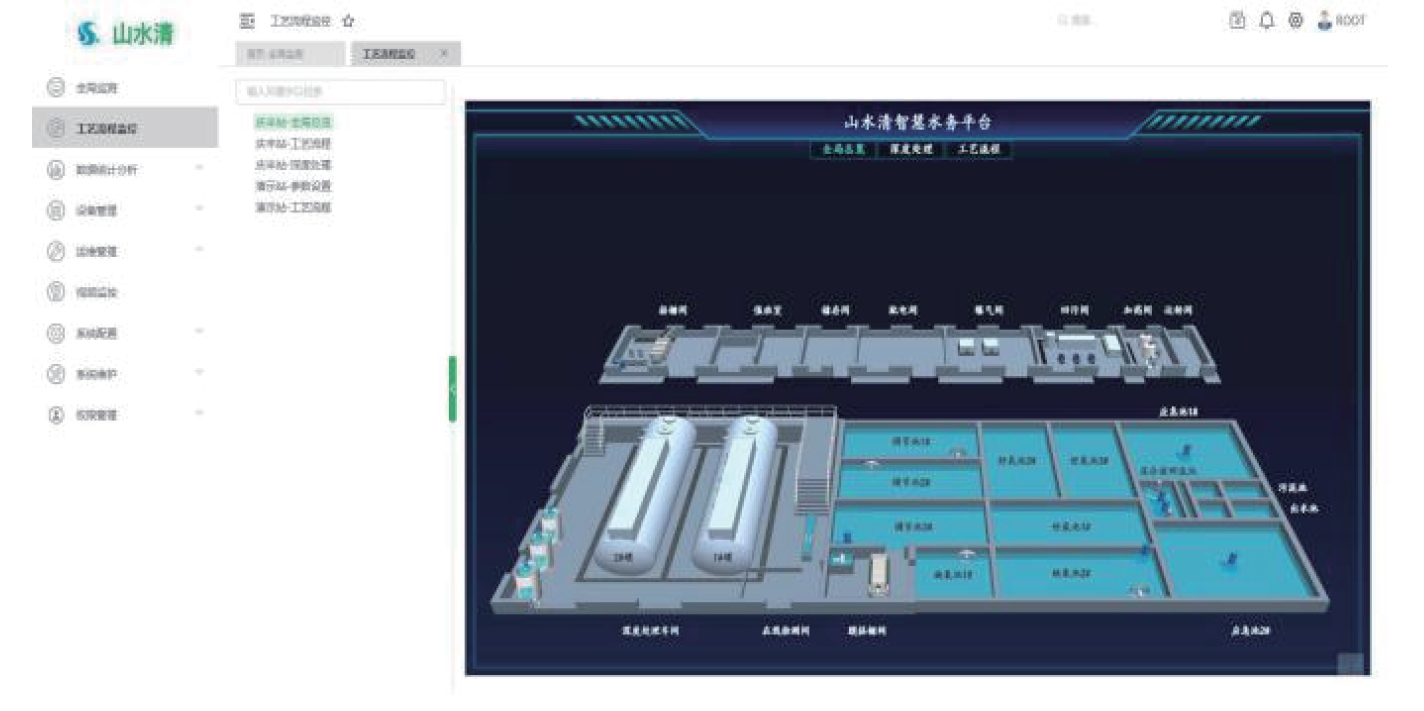Expand the 数据统计分析 submenu arrow
Image resolution: width=1424 pixels, height=711 pixels.
click(200, 168)
